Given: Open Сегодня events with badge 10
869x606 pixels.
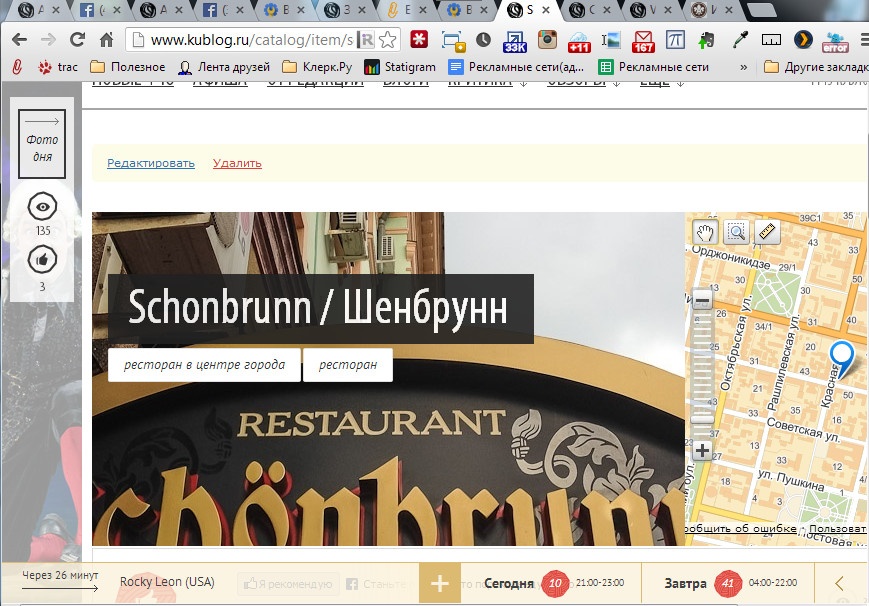Looking at the screenshot, I should point(554,583).
